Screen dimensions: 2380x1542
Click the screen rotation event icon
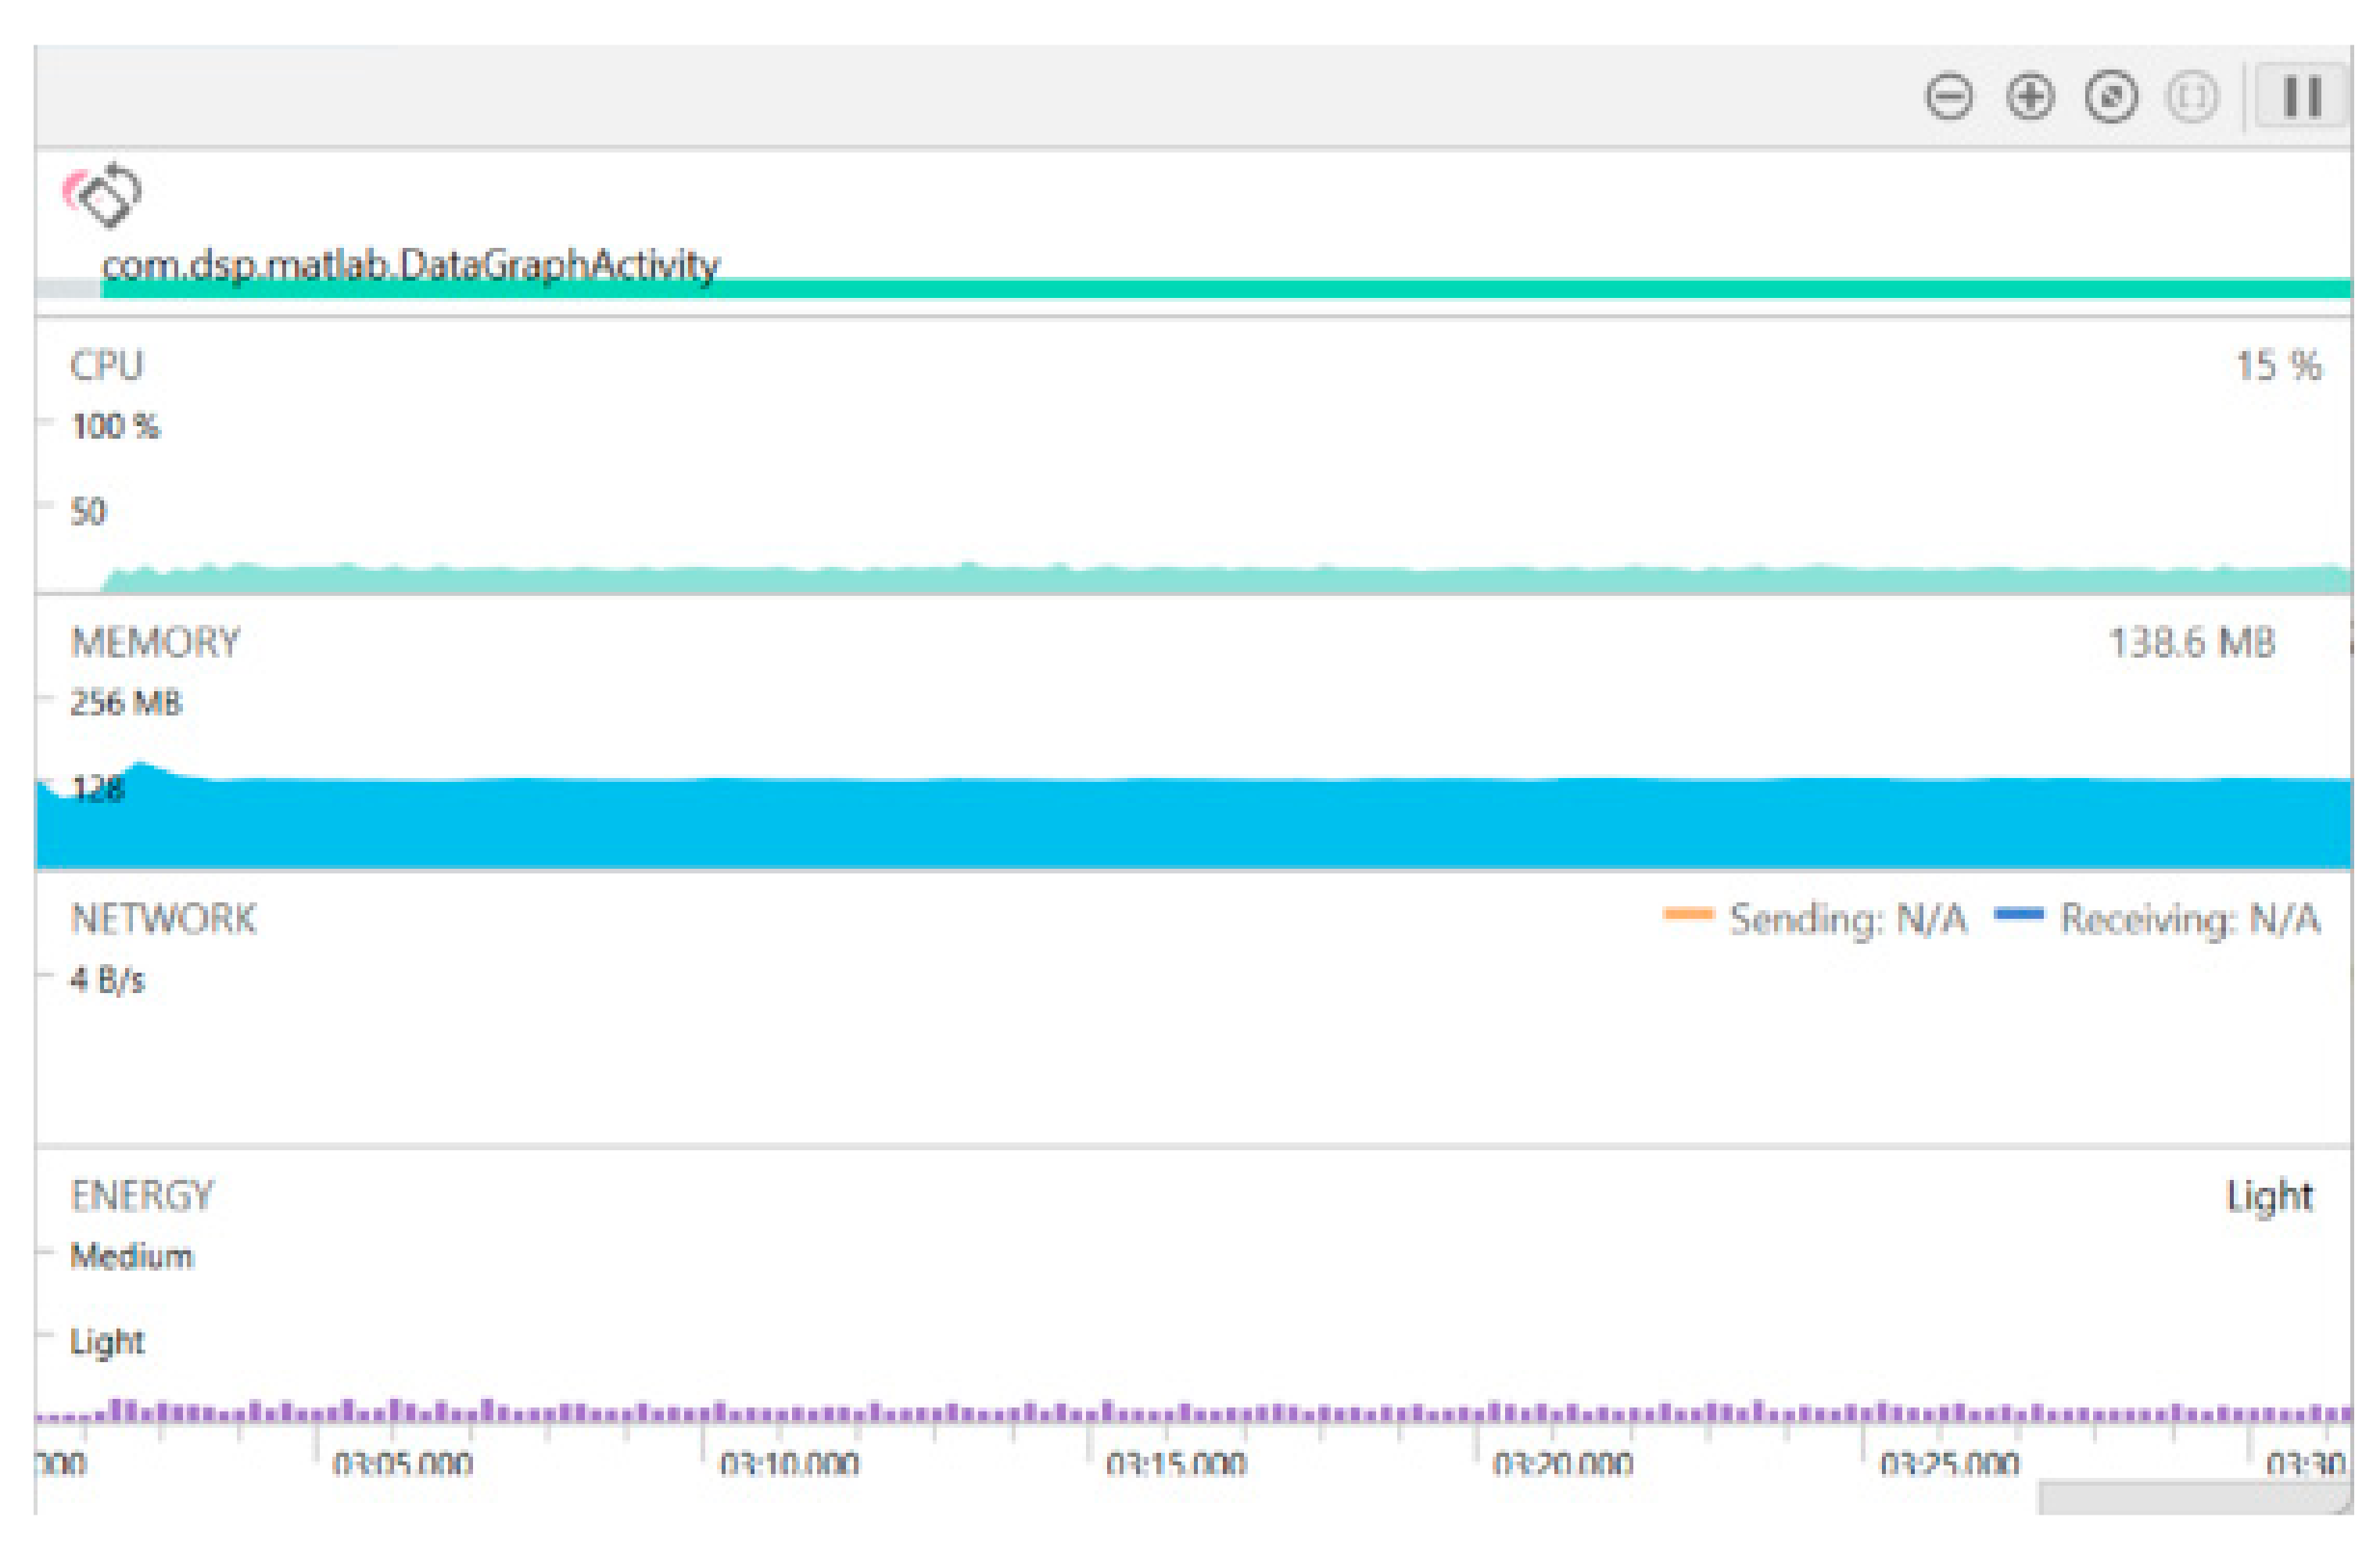pos(104,194)
